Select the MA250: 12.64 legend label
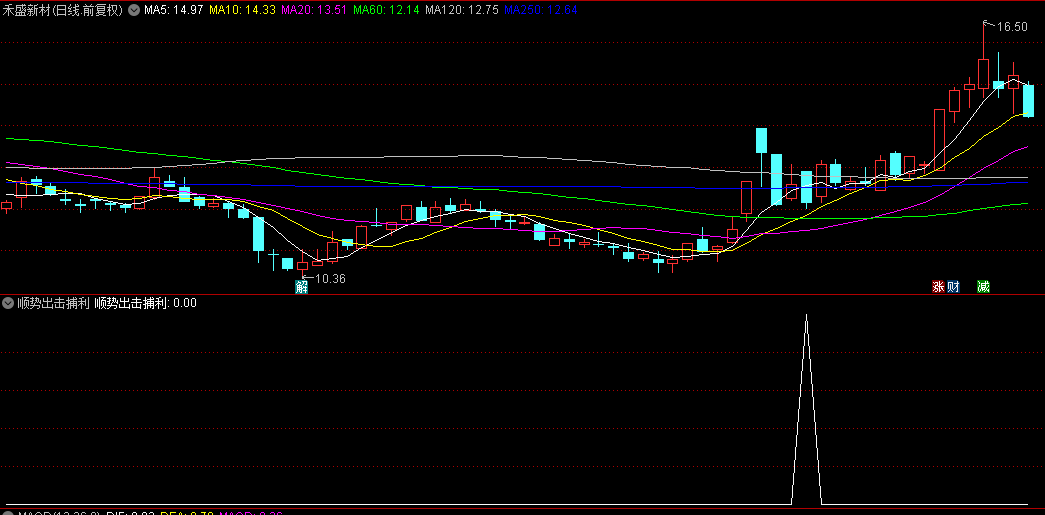1045x515 pixels. click(x=541, y=10)
